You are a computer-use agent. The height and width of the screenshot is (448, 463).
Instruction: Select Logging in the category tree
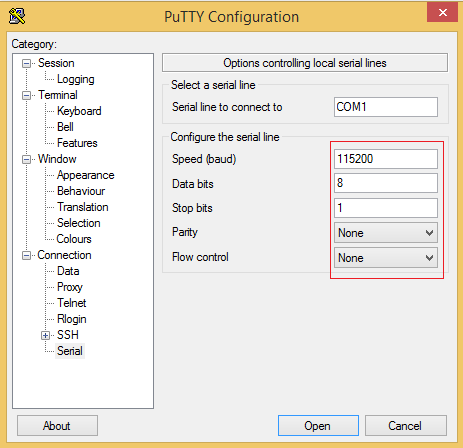76,79
